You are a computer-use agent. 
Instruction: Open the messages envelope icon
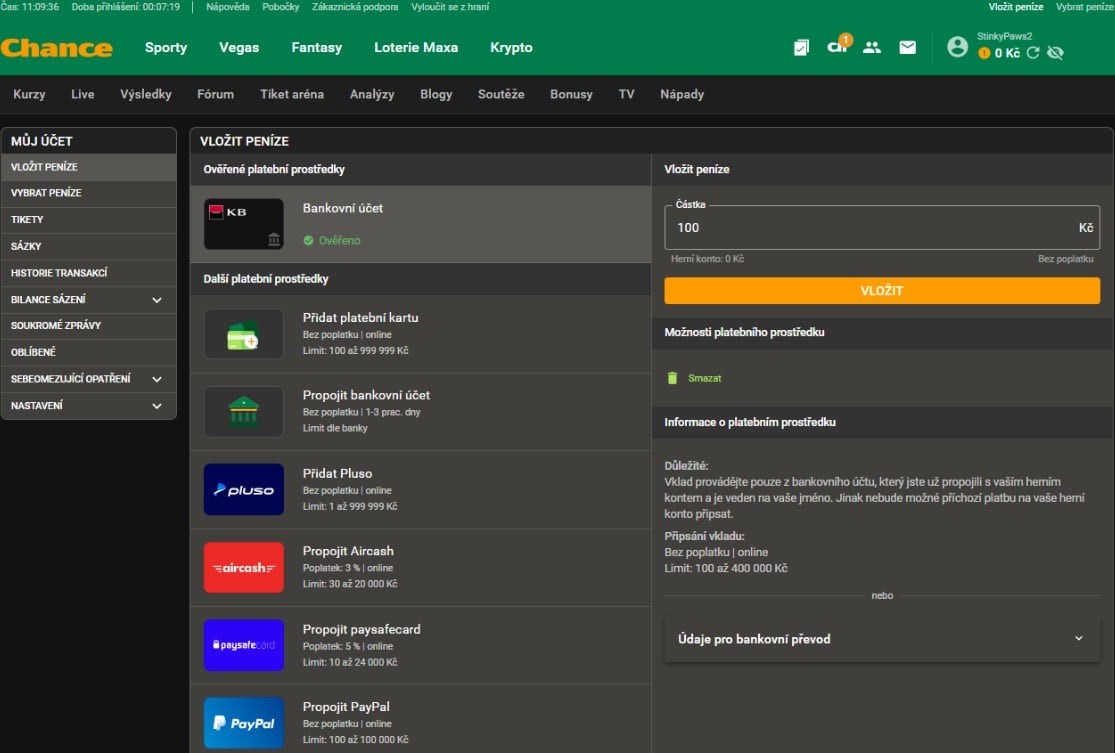pyautogui.click(x=907, y=48)
